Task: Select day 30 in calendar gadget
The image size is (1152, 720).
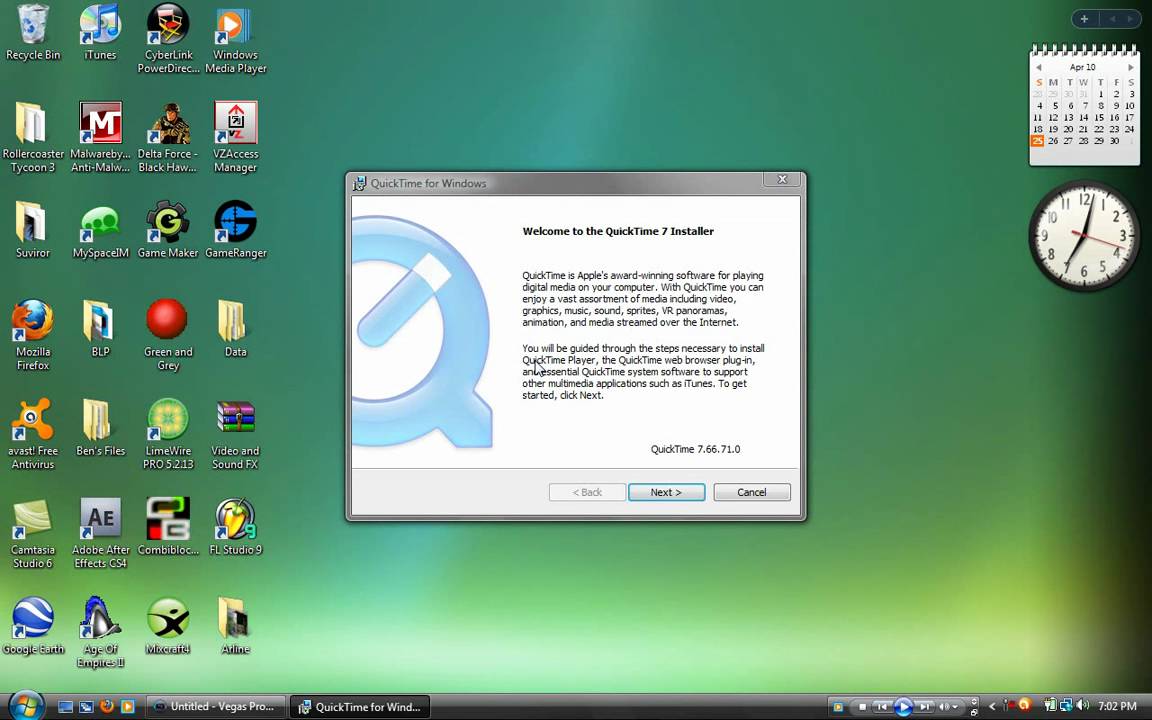Action: pyautogui.click(x=1115, y=141)
